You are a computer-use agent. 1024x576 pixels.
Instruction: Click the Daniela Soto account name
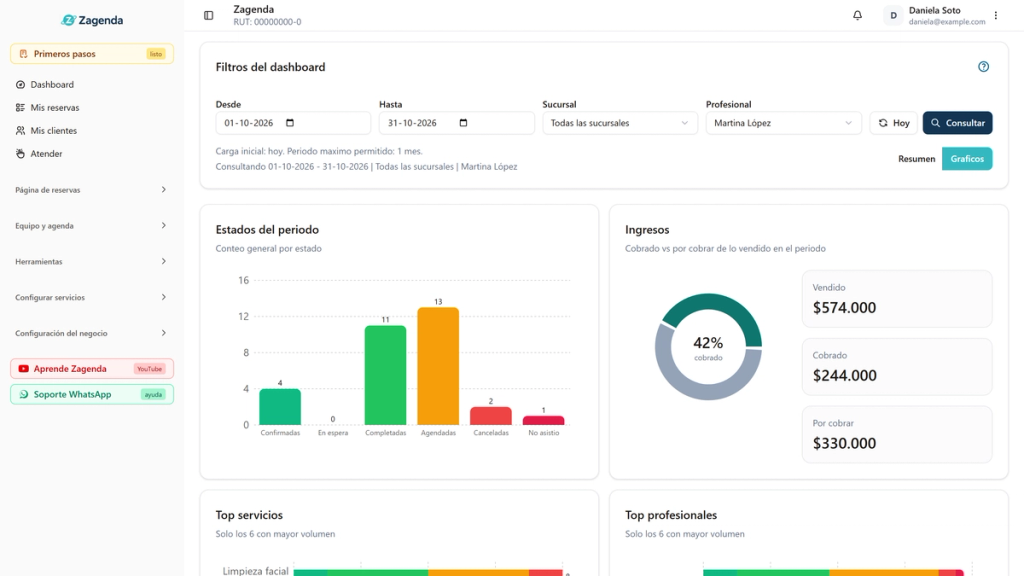tap(935, 10)
